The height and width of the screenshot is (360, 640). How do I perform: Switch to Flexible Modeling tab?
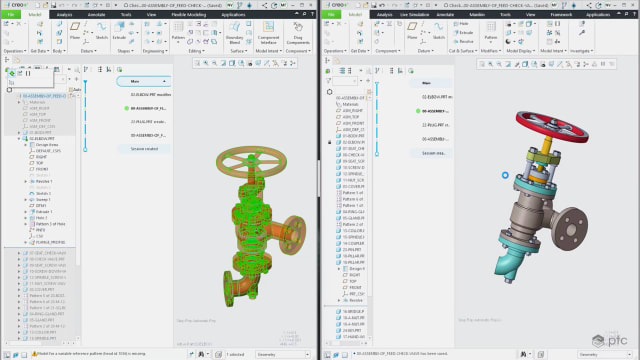click(189, 14)
